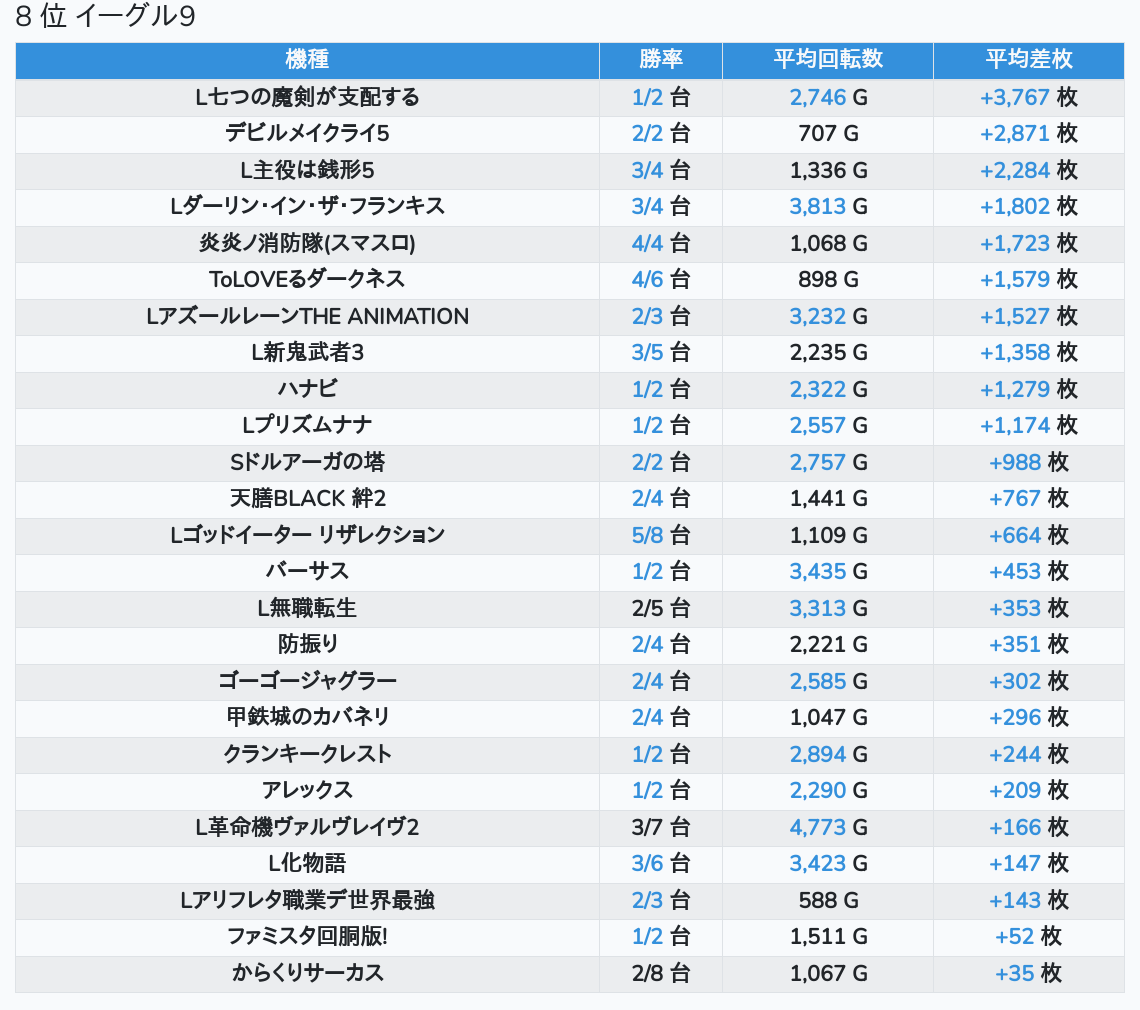Click the 機種 column header
Screen dimensions: 1140x1010
307,60
